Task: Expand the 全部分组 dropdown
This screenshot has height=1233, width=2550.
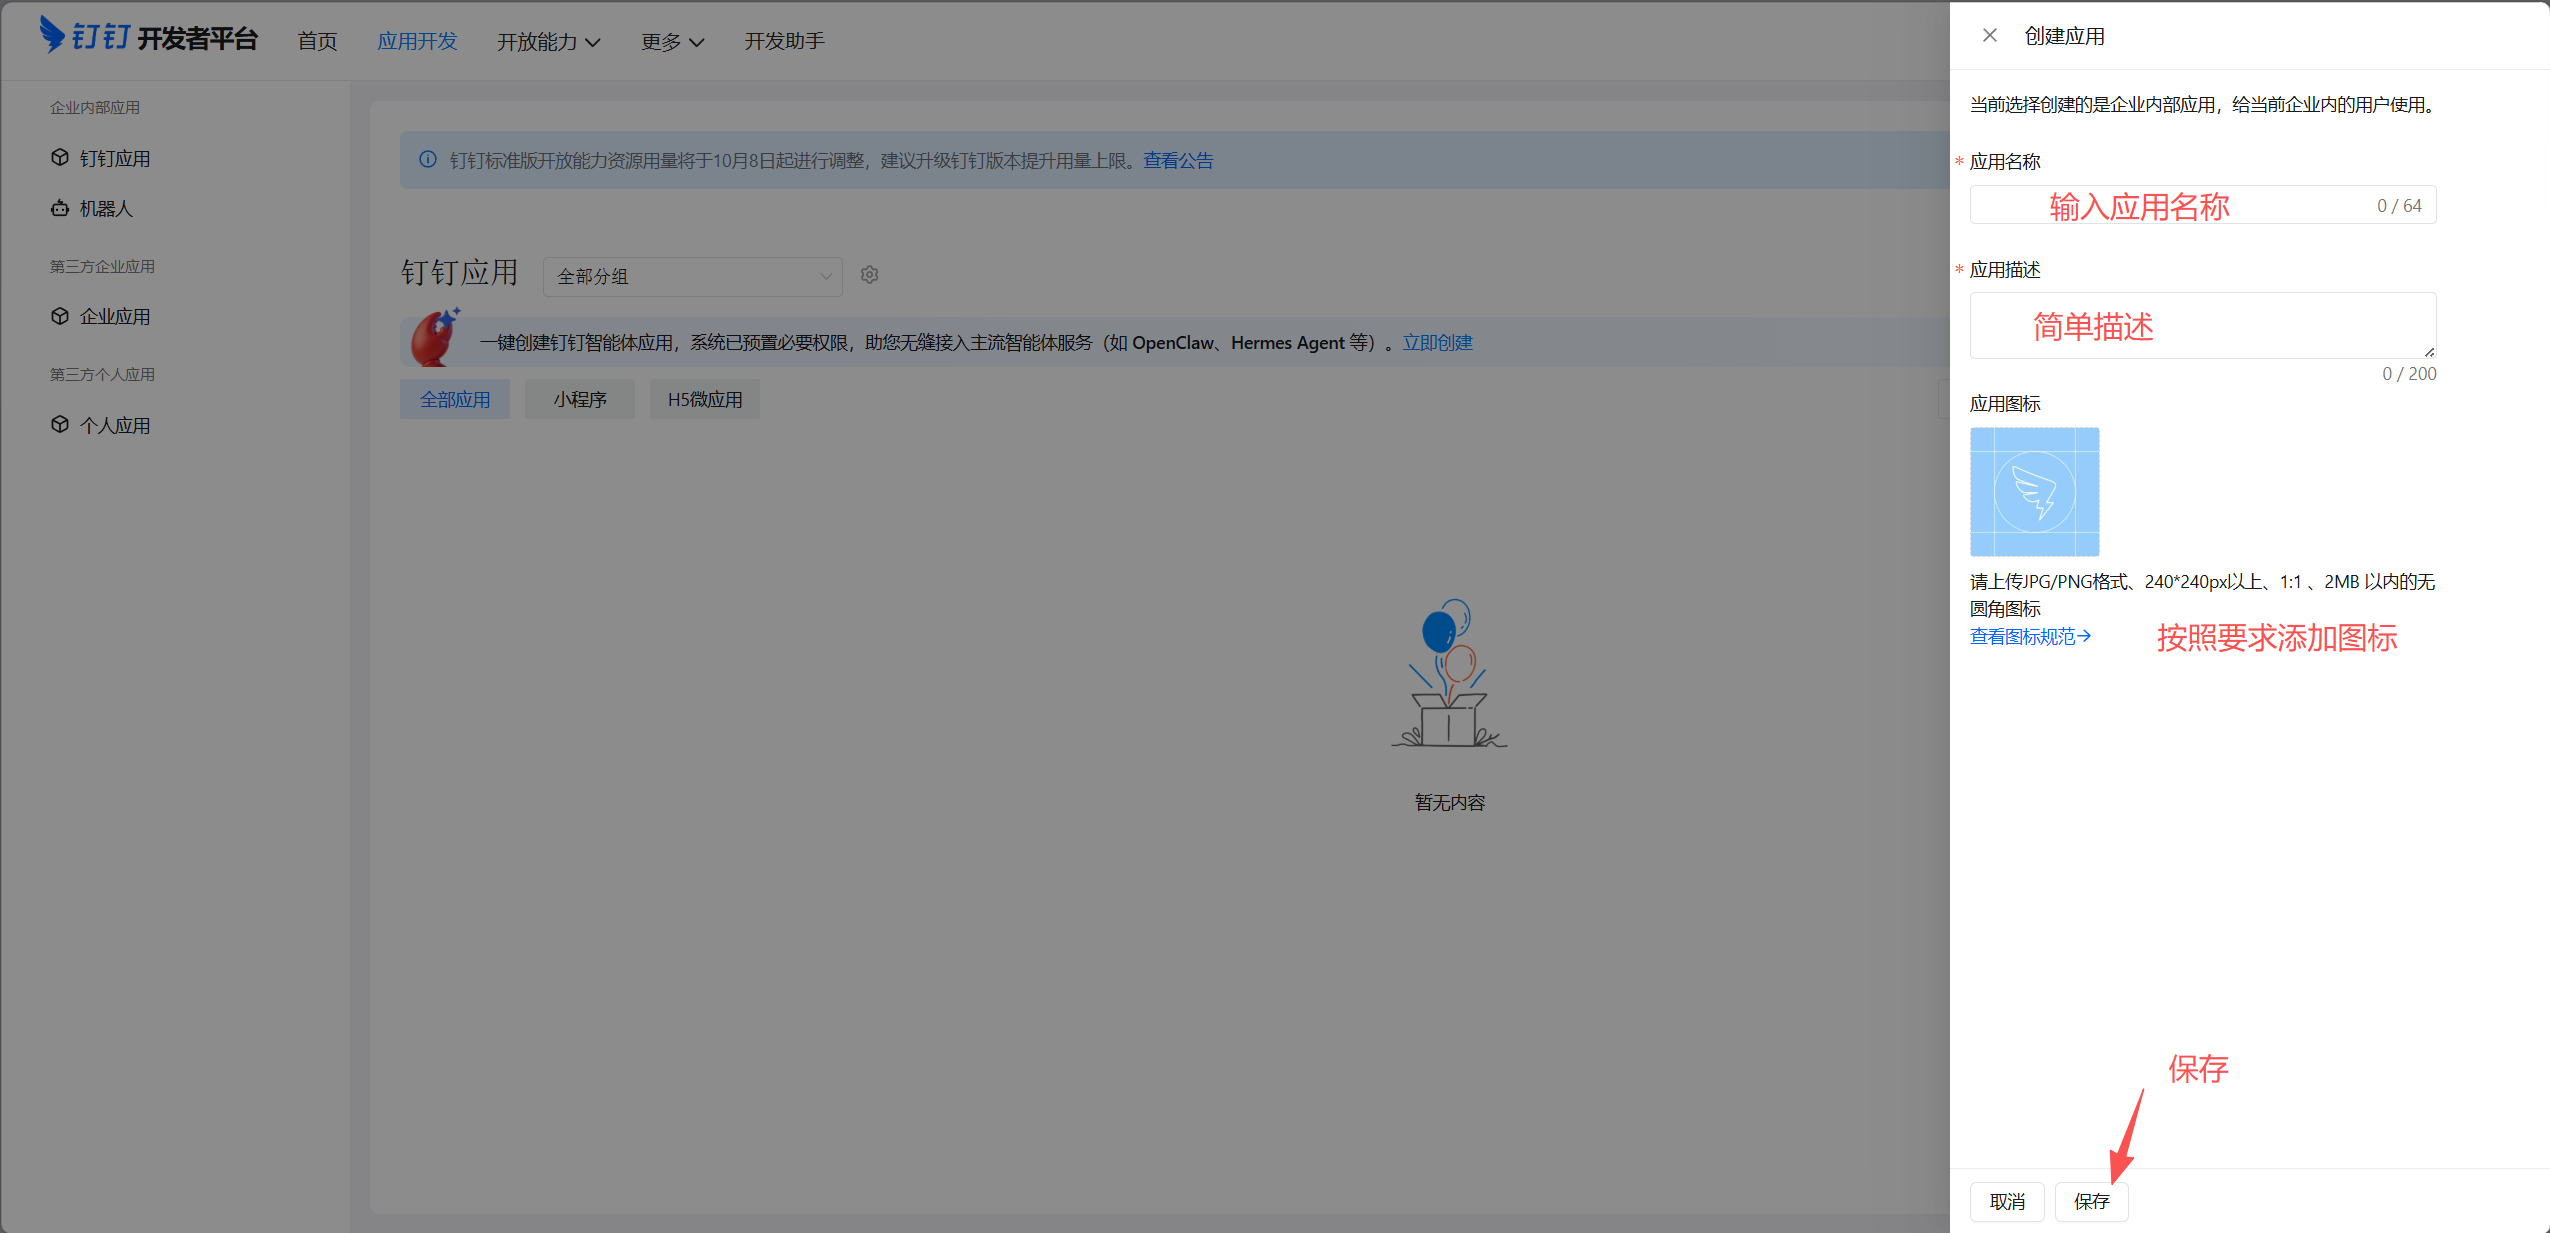Action: click(x=692, y=276)
